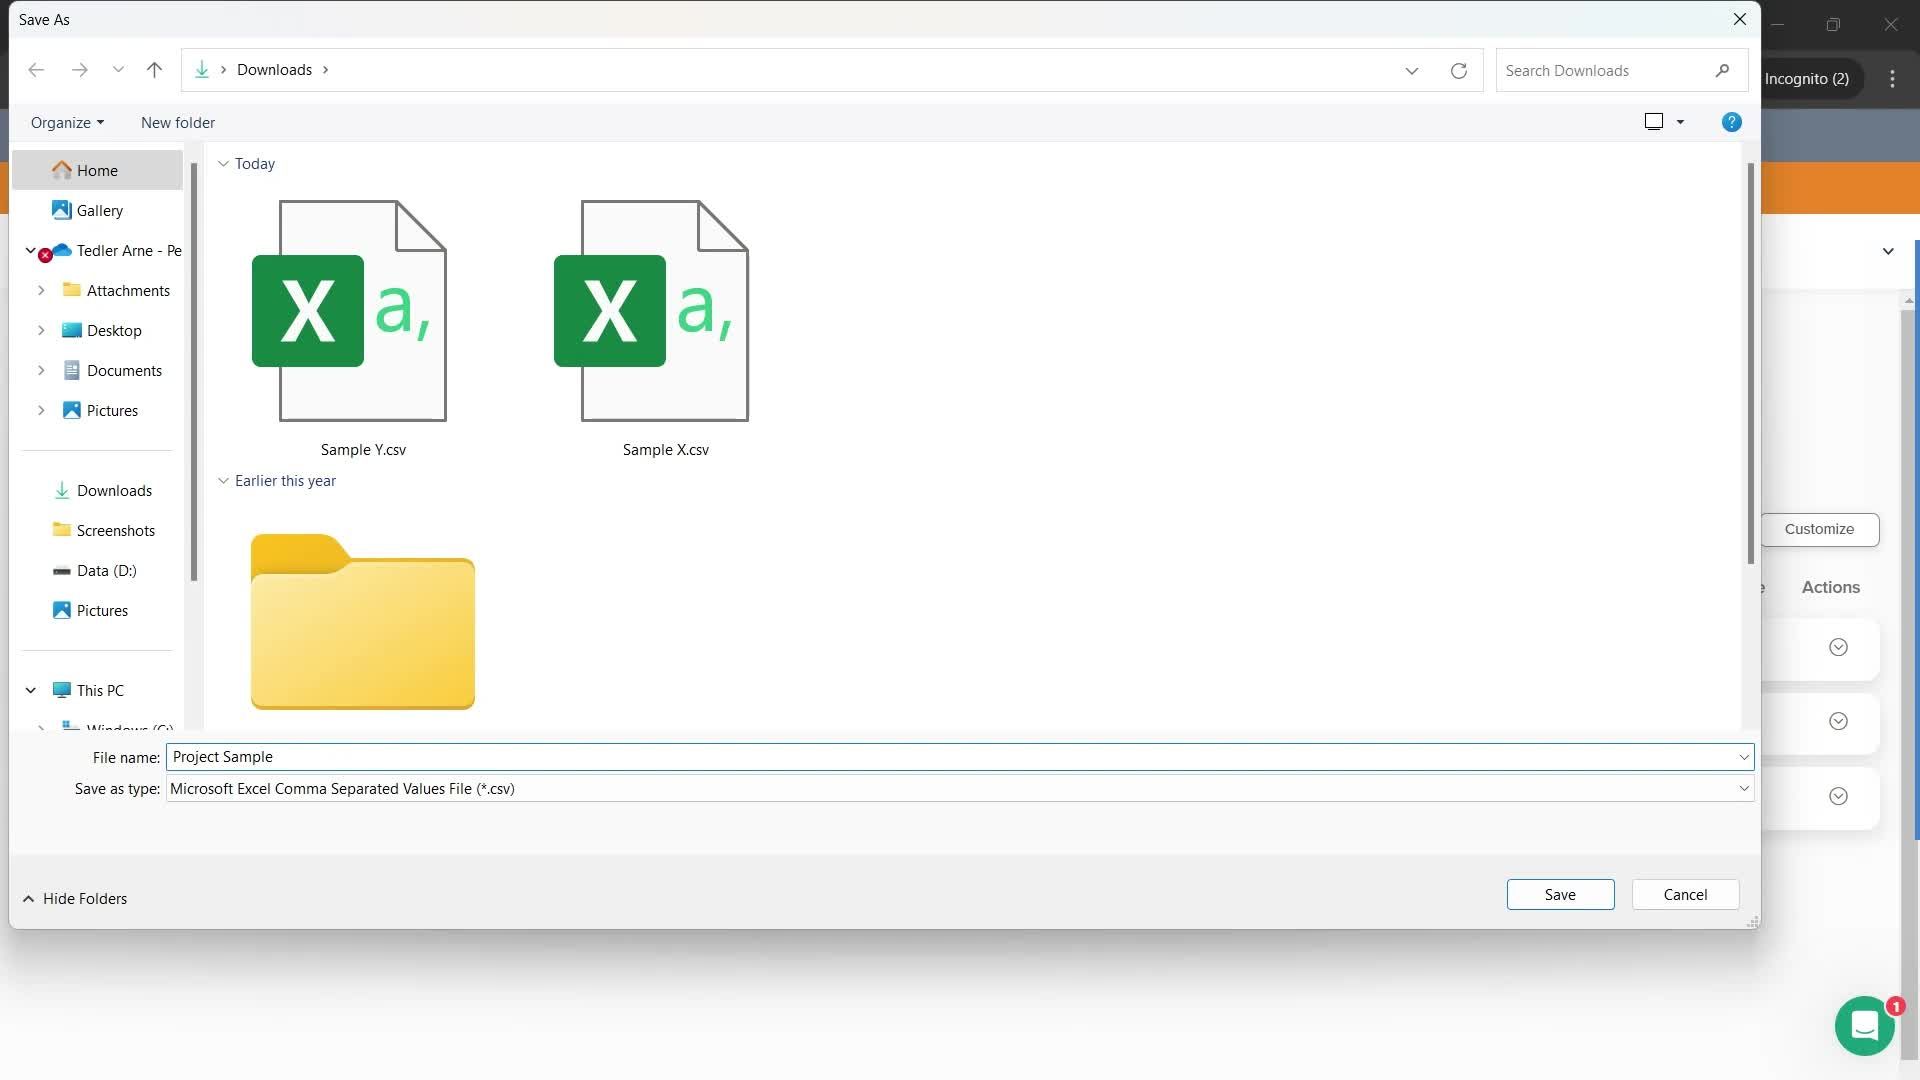Click the navigation pane scrollbar

(194, 370)
